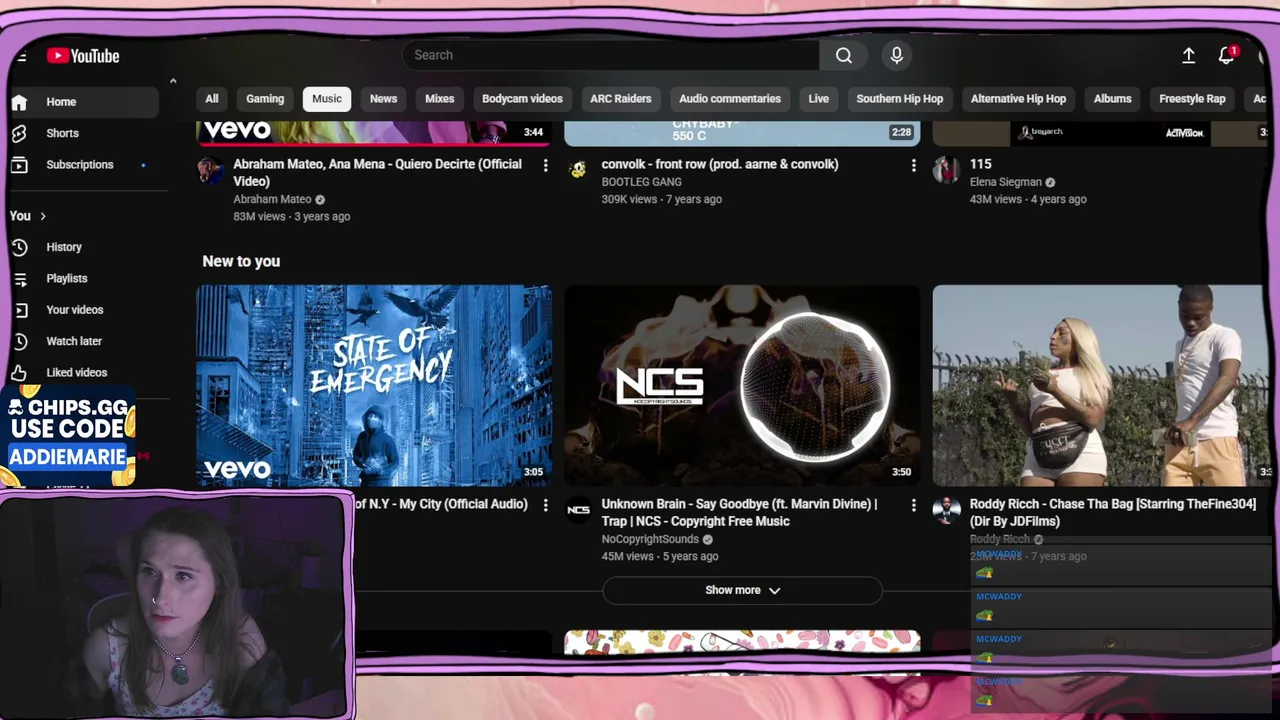Select the Audio commentaries chip

pyautogui.click(x=730, y=99)
